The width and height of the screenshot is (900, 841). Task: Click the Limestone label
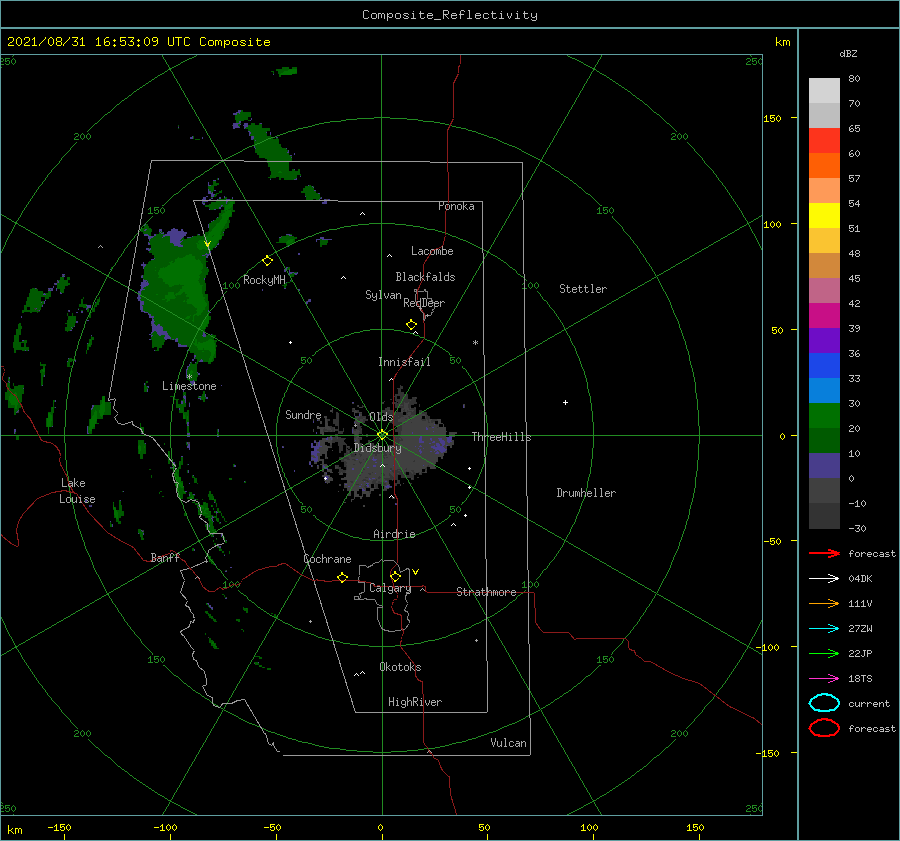tap(189, 386)
